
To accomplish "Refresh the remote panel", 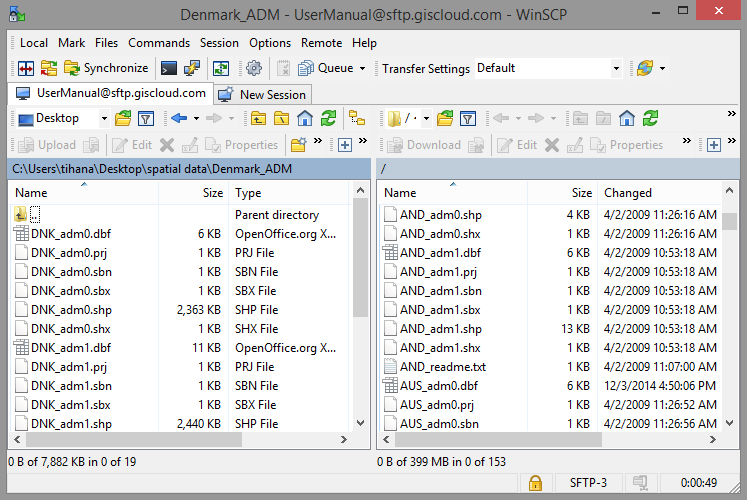I will pos(650,119).
